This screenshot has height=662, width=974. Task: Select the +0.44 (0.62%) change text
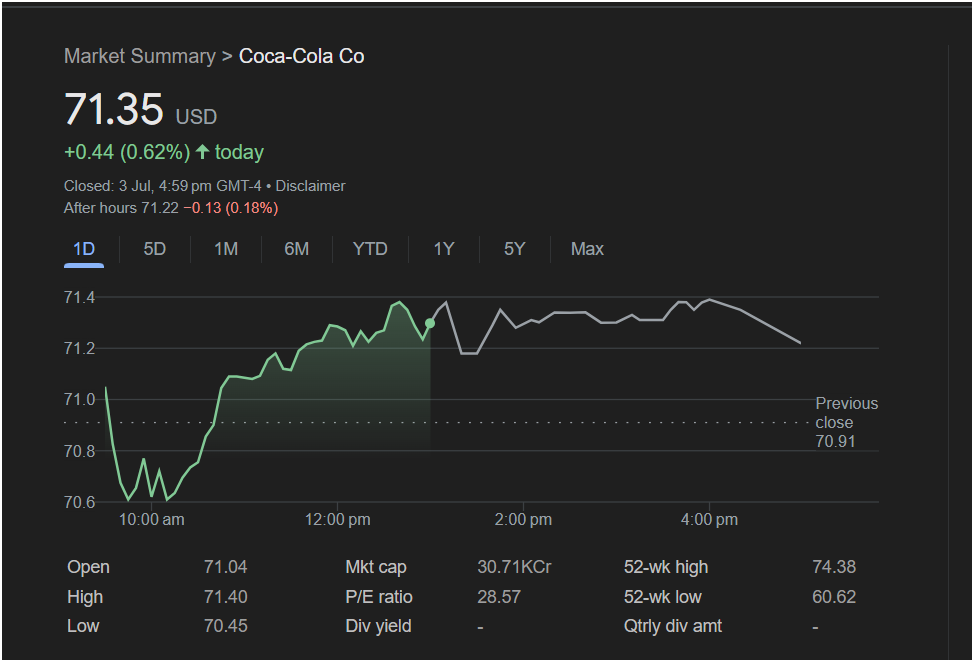[127, 152]
